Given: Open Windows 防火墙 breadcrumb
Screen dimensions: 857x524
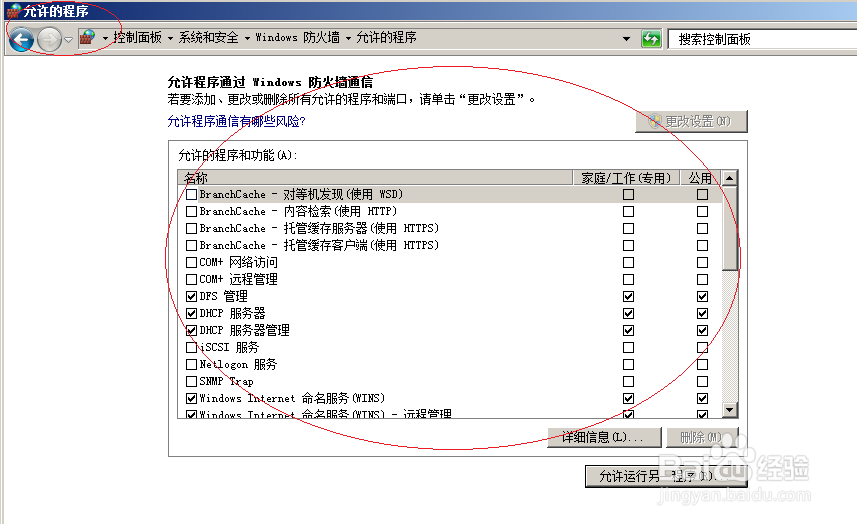Looking at the screenshot, I should 297,38.
